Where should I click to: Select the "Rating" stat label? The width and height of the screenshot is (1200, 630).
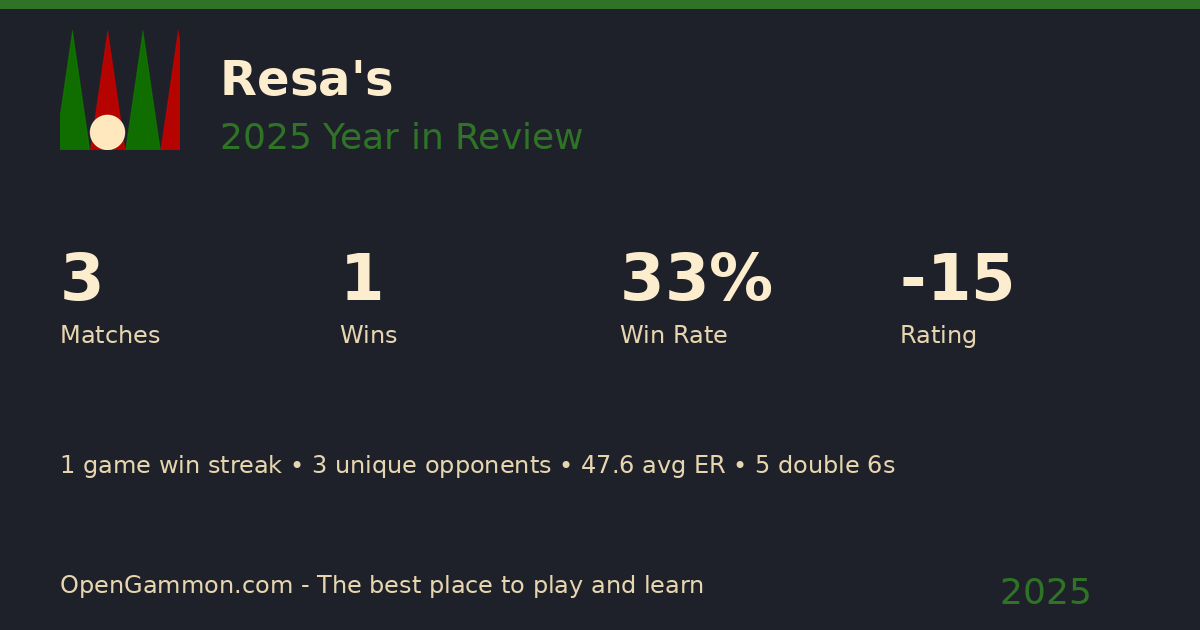click(938, 336)
